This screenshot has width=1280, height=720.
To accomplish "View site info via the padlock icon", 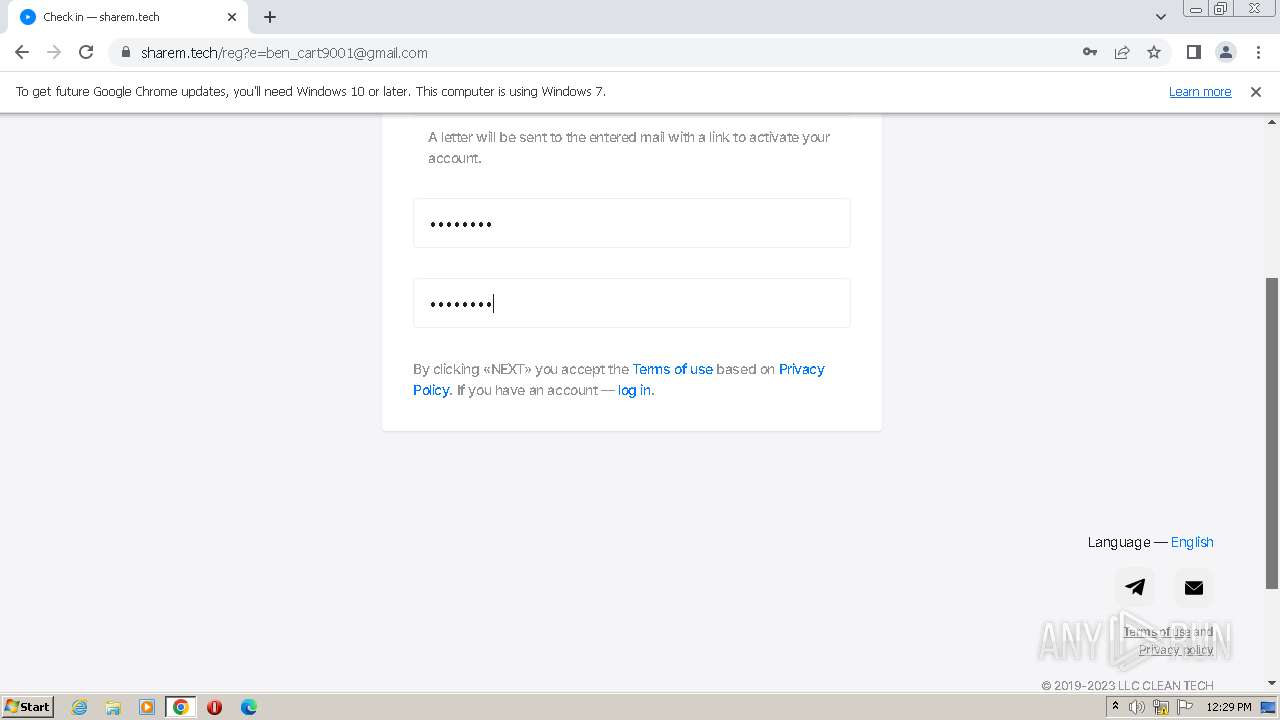I will click(126, 52).
